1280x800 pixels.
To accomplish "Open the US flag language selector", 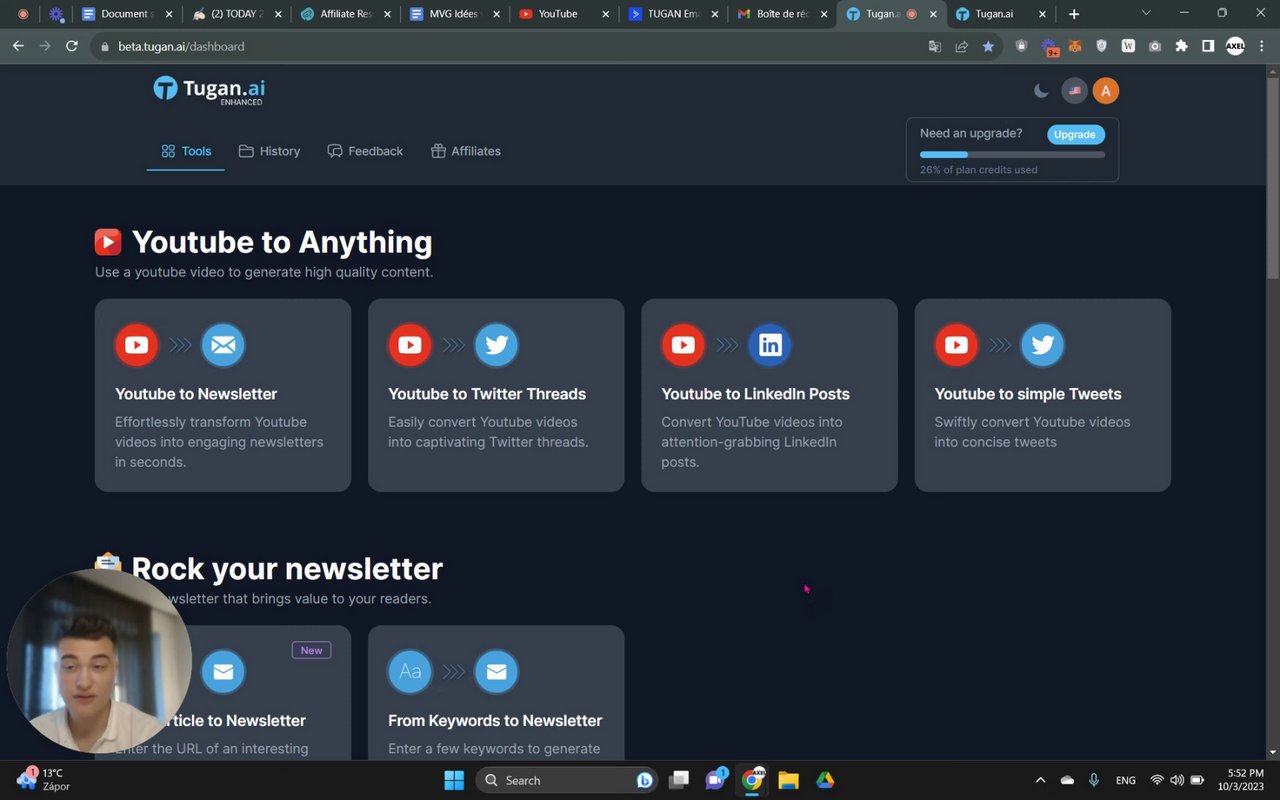I will [1074, 91].
